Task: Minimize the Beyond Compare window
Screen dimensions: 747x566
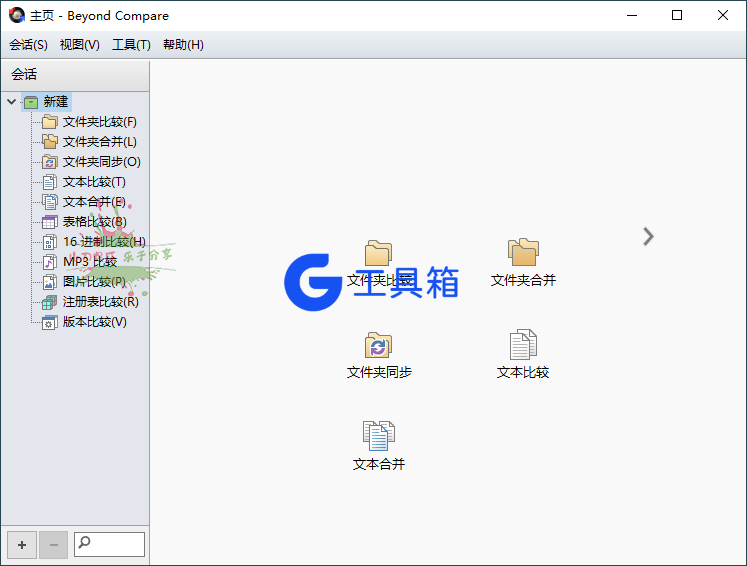Action: [x=632, y=15]
